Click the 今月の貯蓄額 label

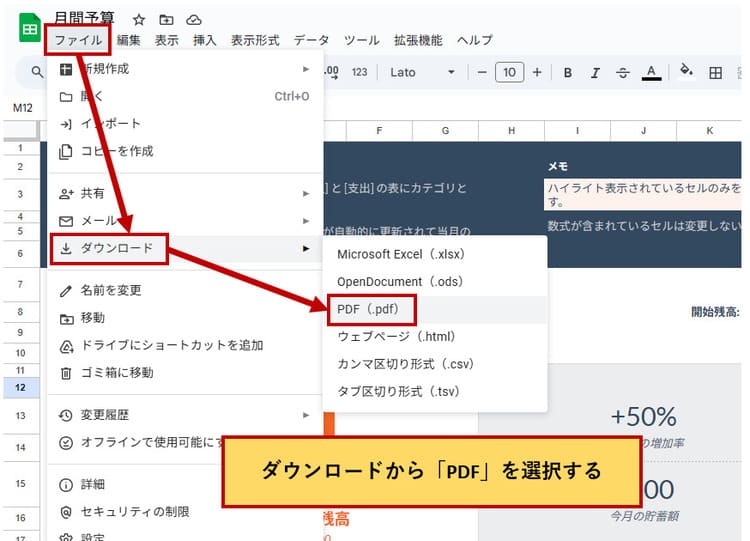644,516
